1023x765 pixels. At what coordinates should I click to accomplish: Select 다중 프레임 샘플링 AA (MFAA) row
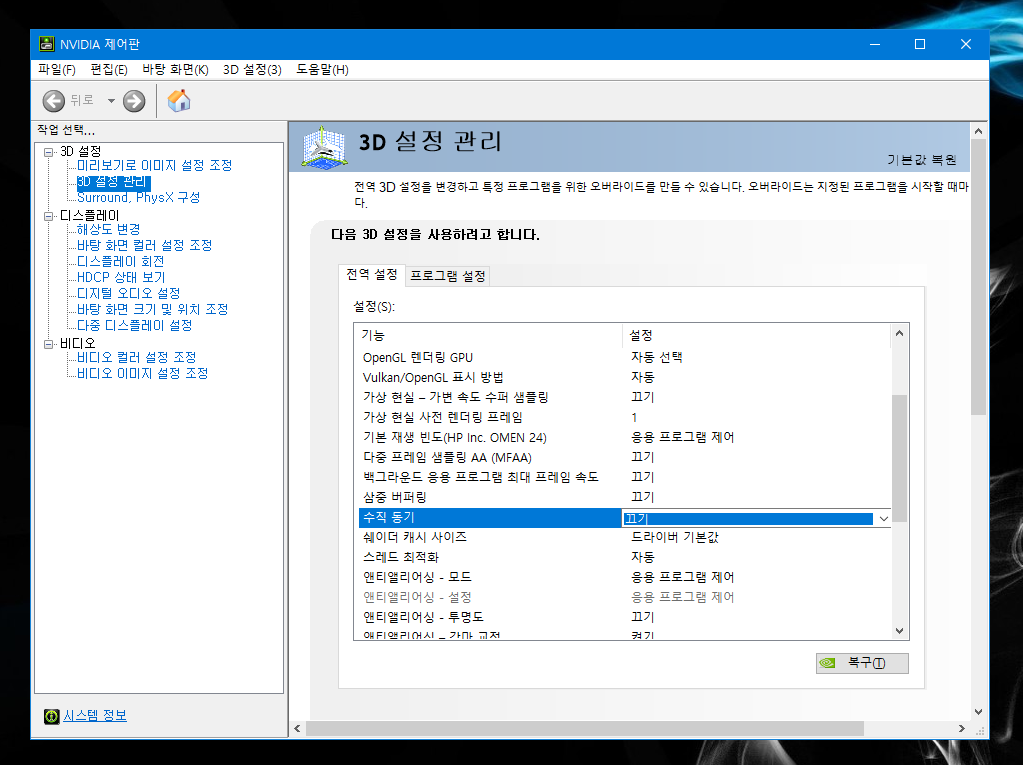tap(624, 457)
